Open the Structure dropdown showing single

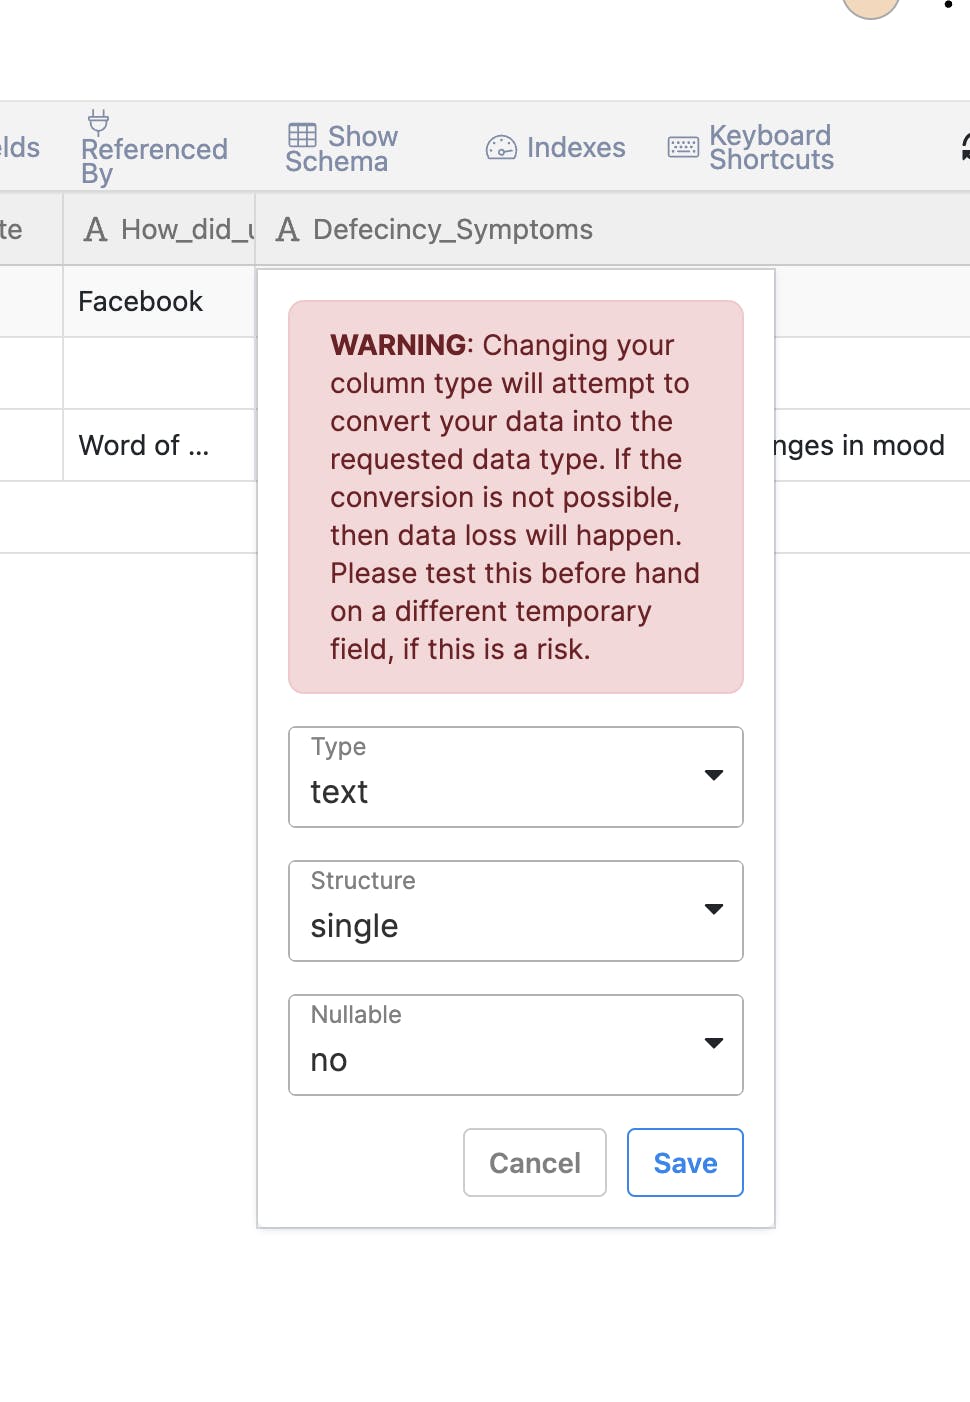[x=516, y=911]
